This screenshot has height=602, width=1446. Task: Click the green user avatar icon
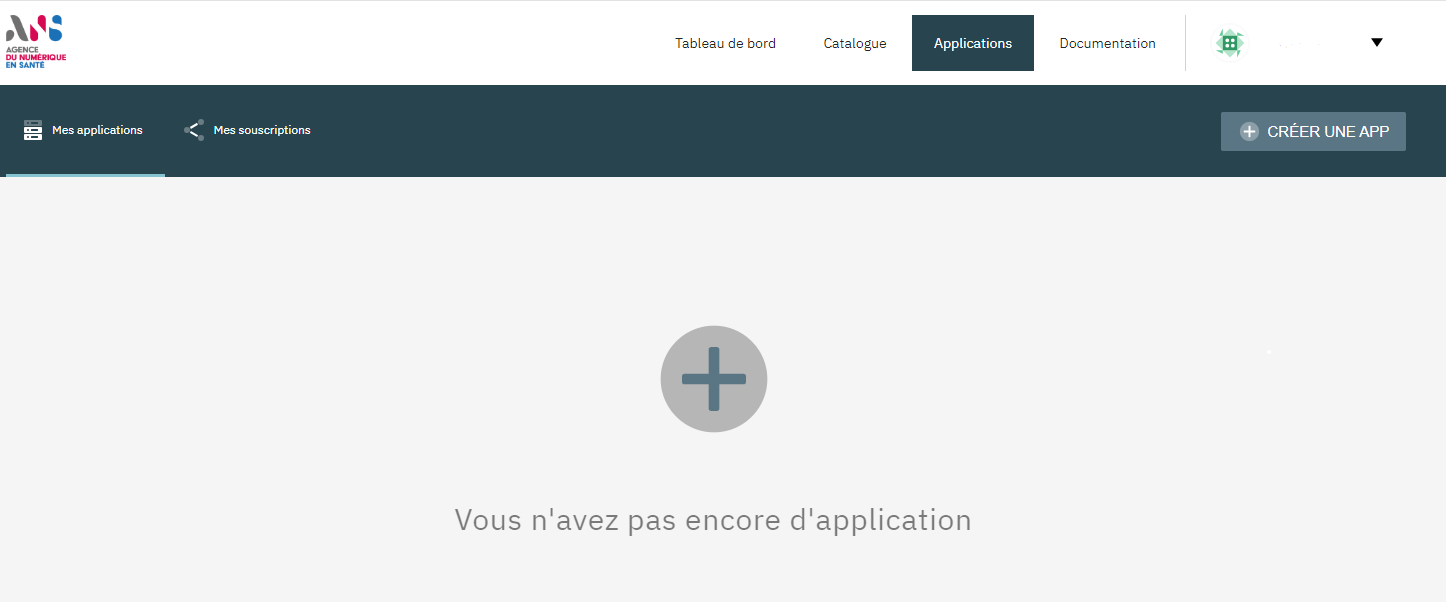(1229, 43)
